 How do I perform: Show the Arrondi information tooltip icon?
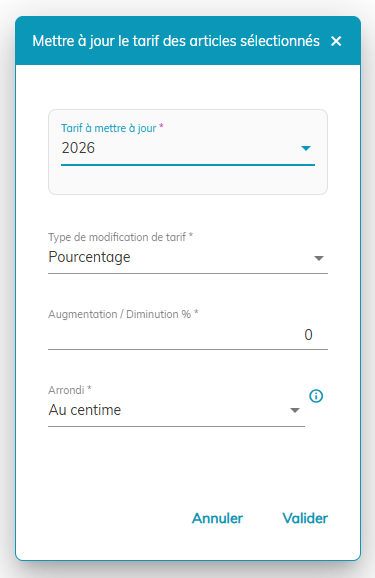(316, 396)
